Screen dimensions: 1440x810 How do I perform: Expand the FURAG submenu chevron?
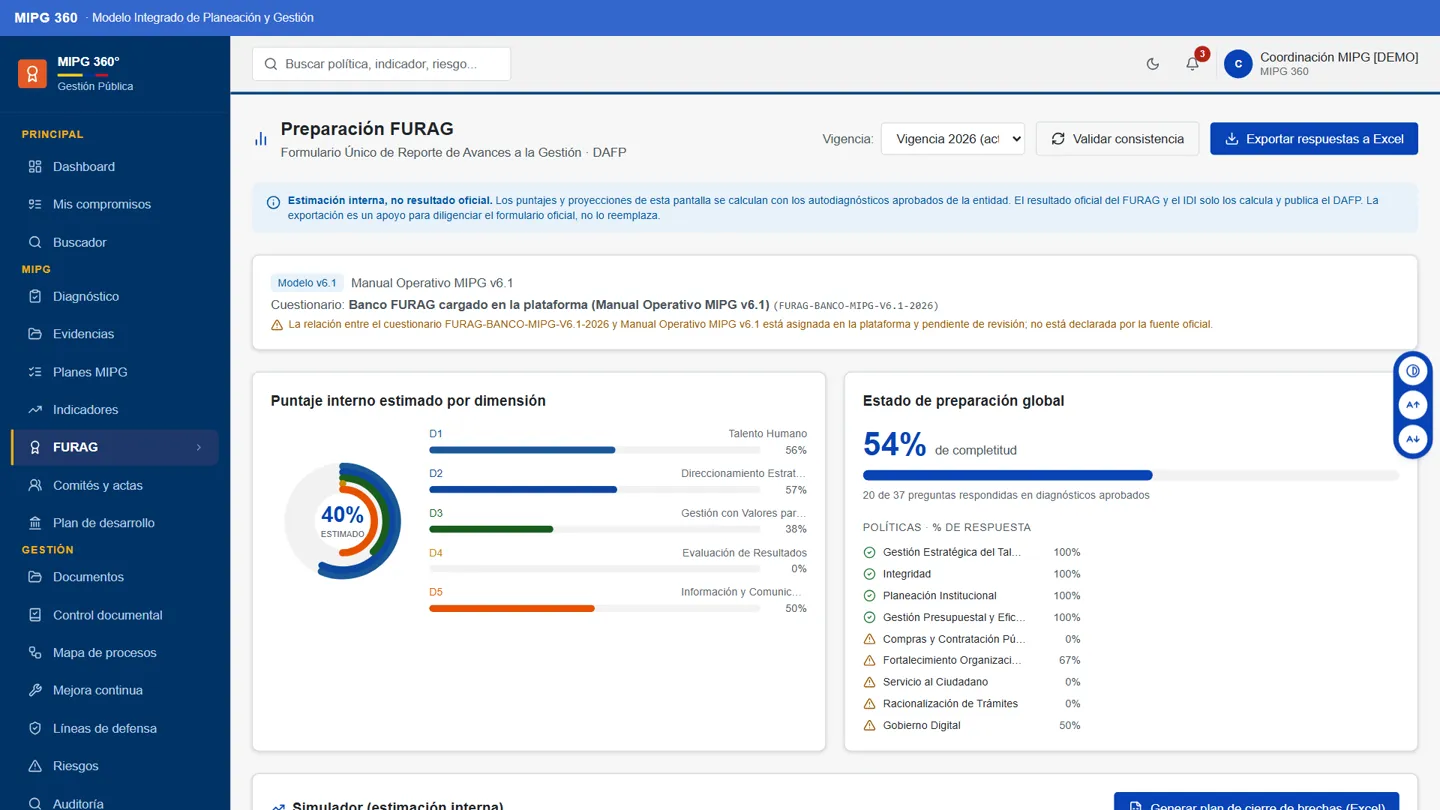point(199,448)
